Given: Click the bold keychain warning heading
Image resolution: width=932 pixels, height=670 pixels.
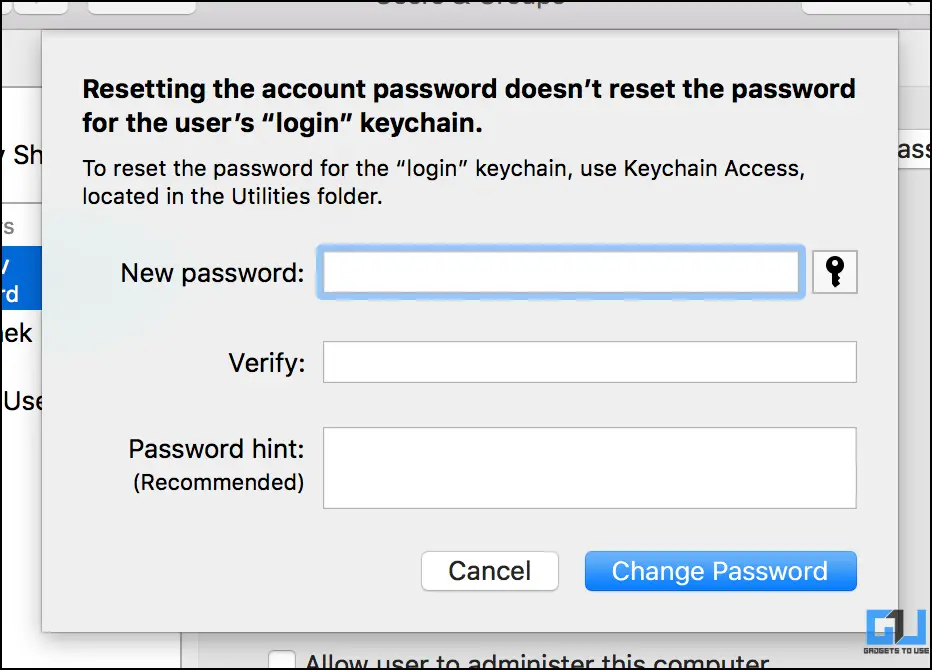Looking at the screenshot, I should 469,106.
